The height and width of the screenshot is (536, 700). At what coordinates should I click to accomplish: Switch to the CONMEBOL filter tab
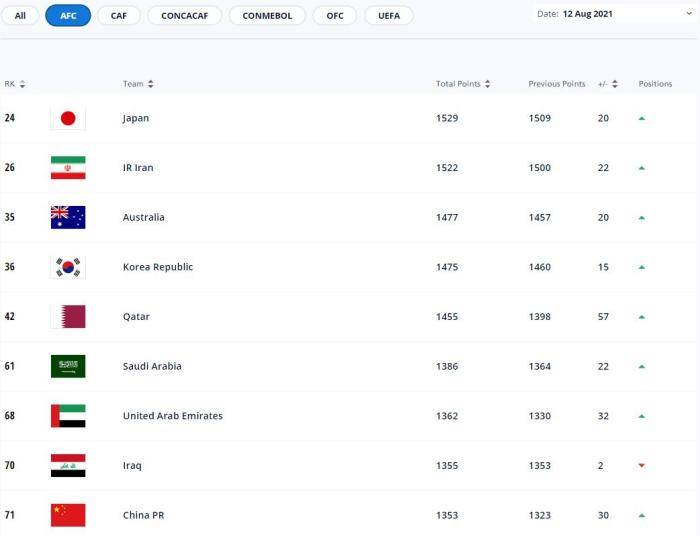[267, 16]
